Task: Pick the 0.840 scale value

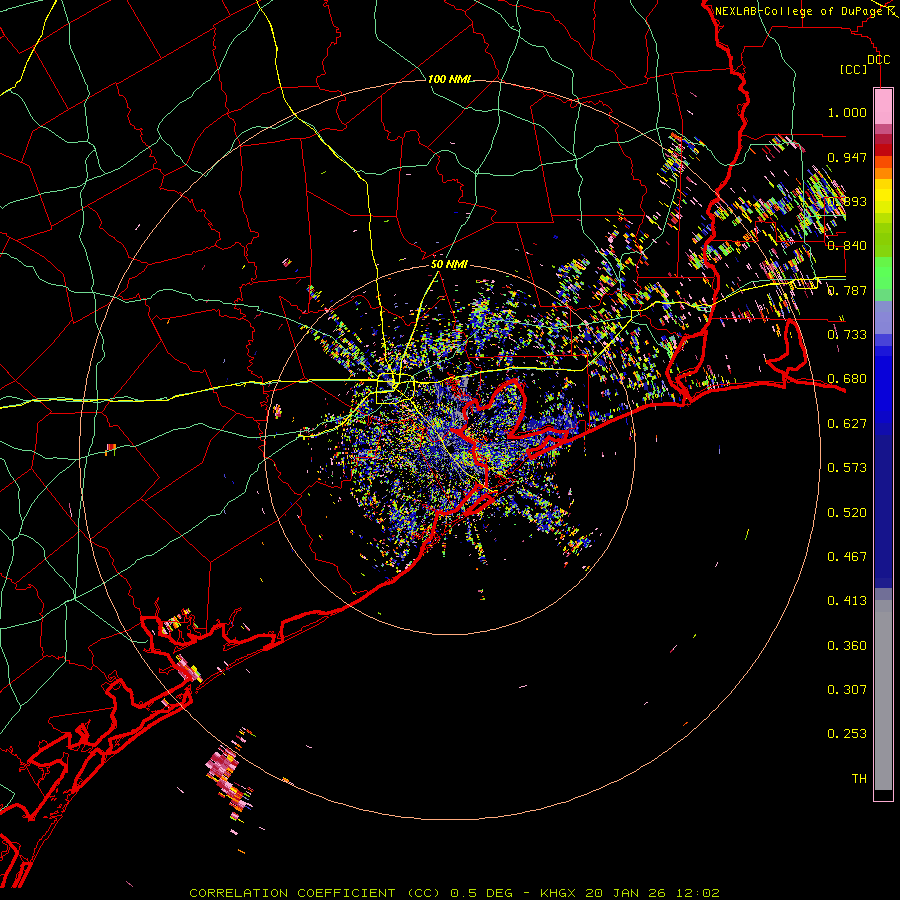Action: coord(847,246)
